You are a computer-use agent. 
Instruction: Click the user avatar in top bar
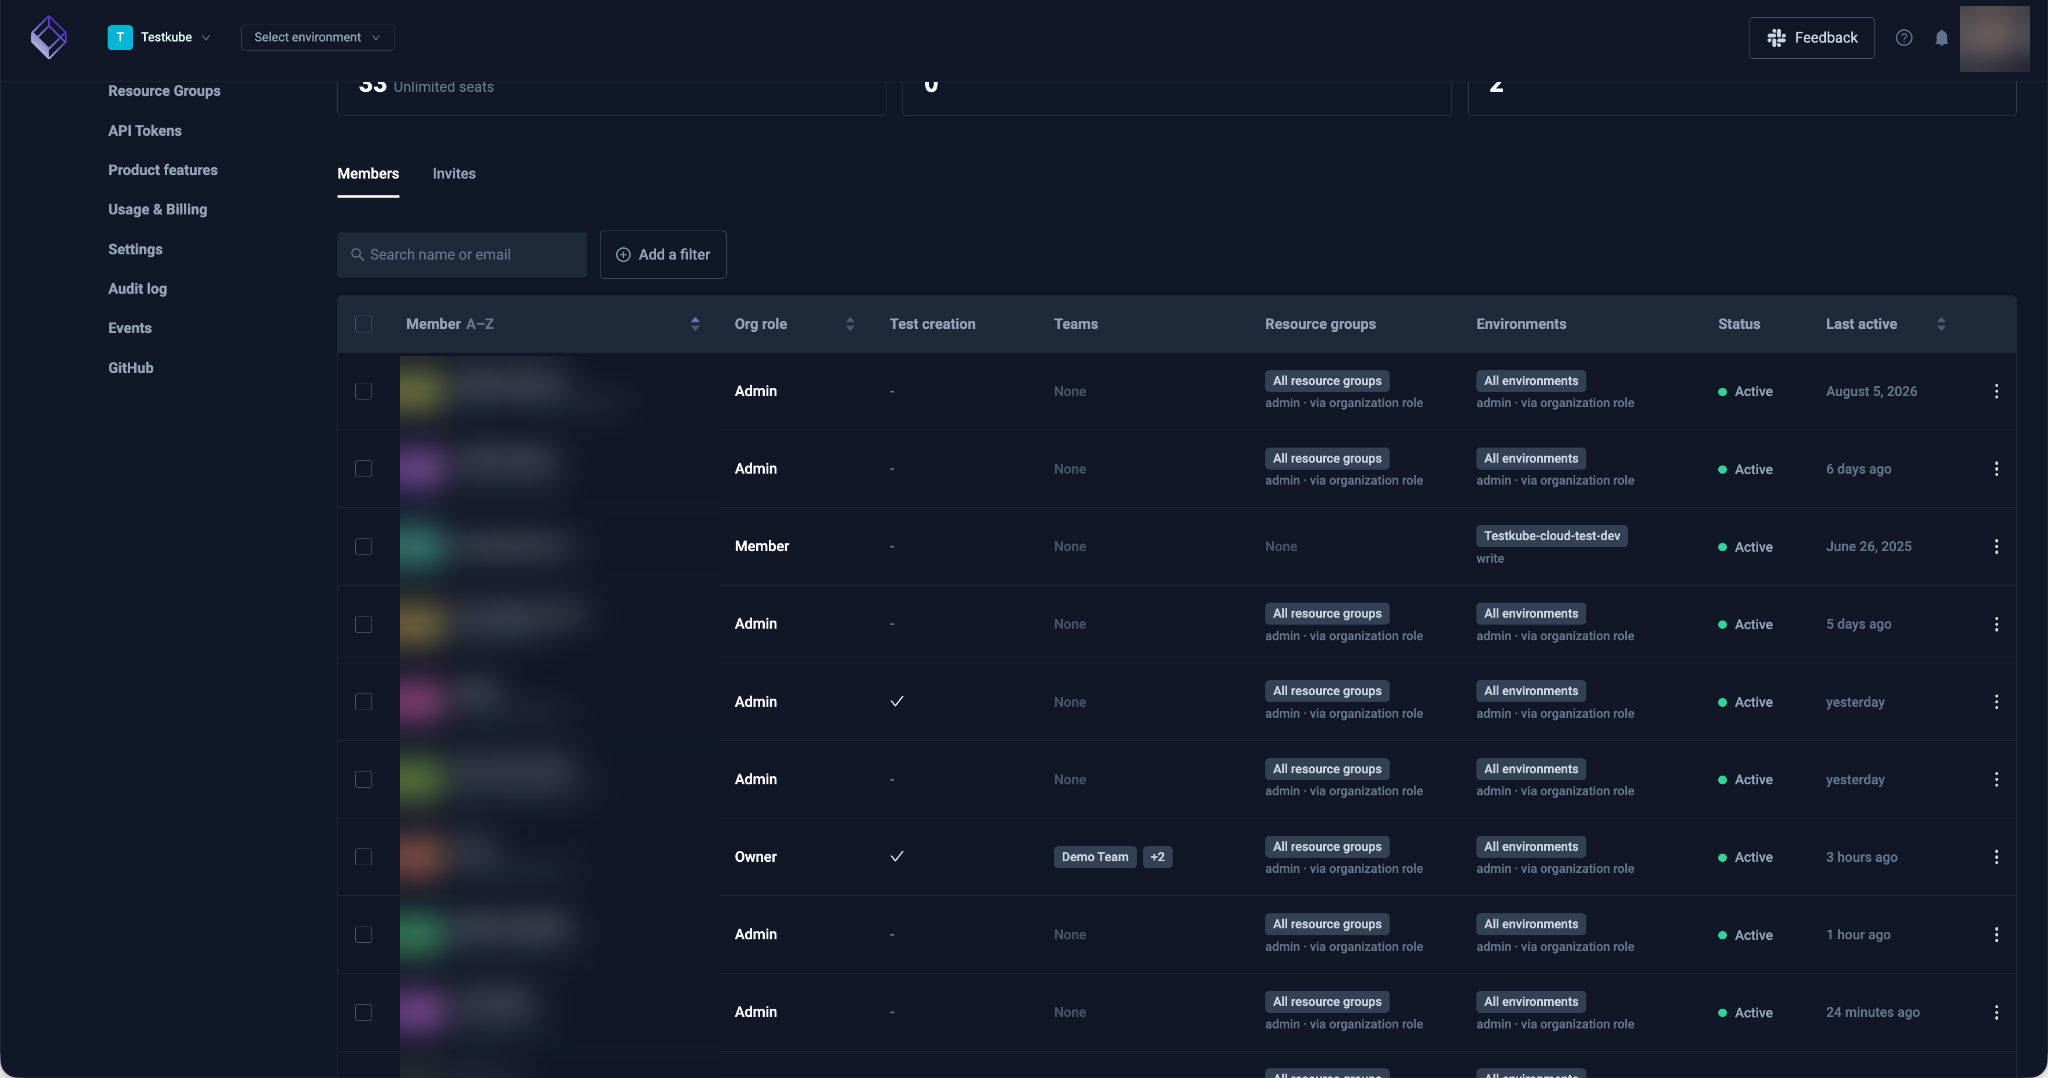click(x=1994, y=38)
